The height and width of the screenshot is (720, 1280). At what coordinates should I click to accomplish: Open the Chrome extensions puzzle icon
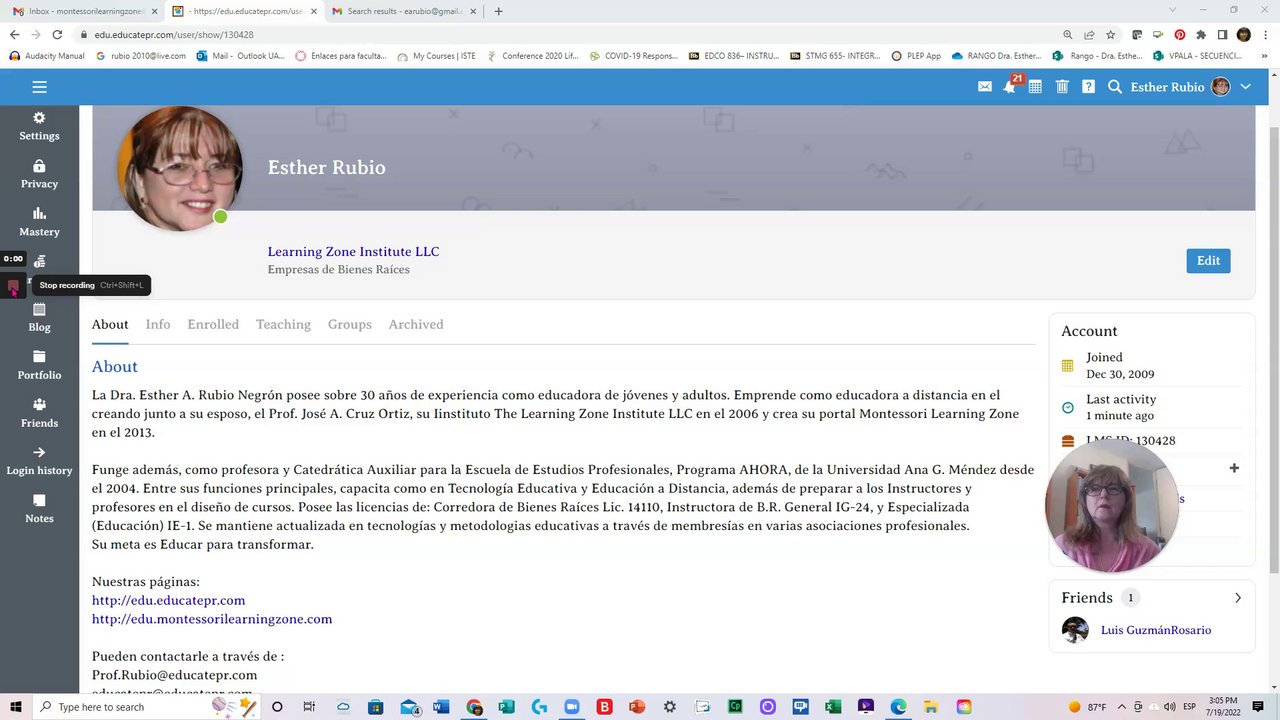(1201, 34)
